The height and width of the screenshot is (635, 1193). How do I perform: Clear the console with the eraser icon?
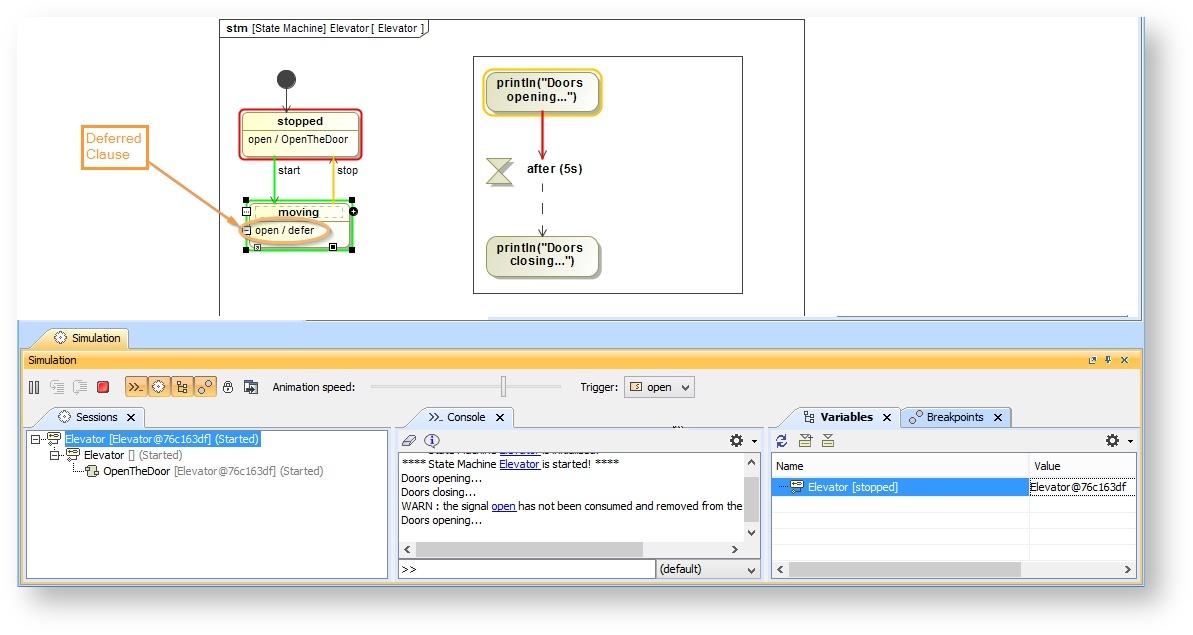pyautogui.click(x=408, y=441)
